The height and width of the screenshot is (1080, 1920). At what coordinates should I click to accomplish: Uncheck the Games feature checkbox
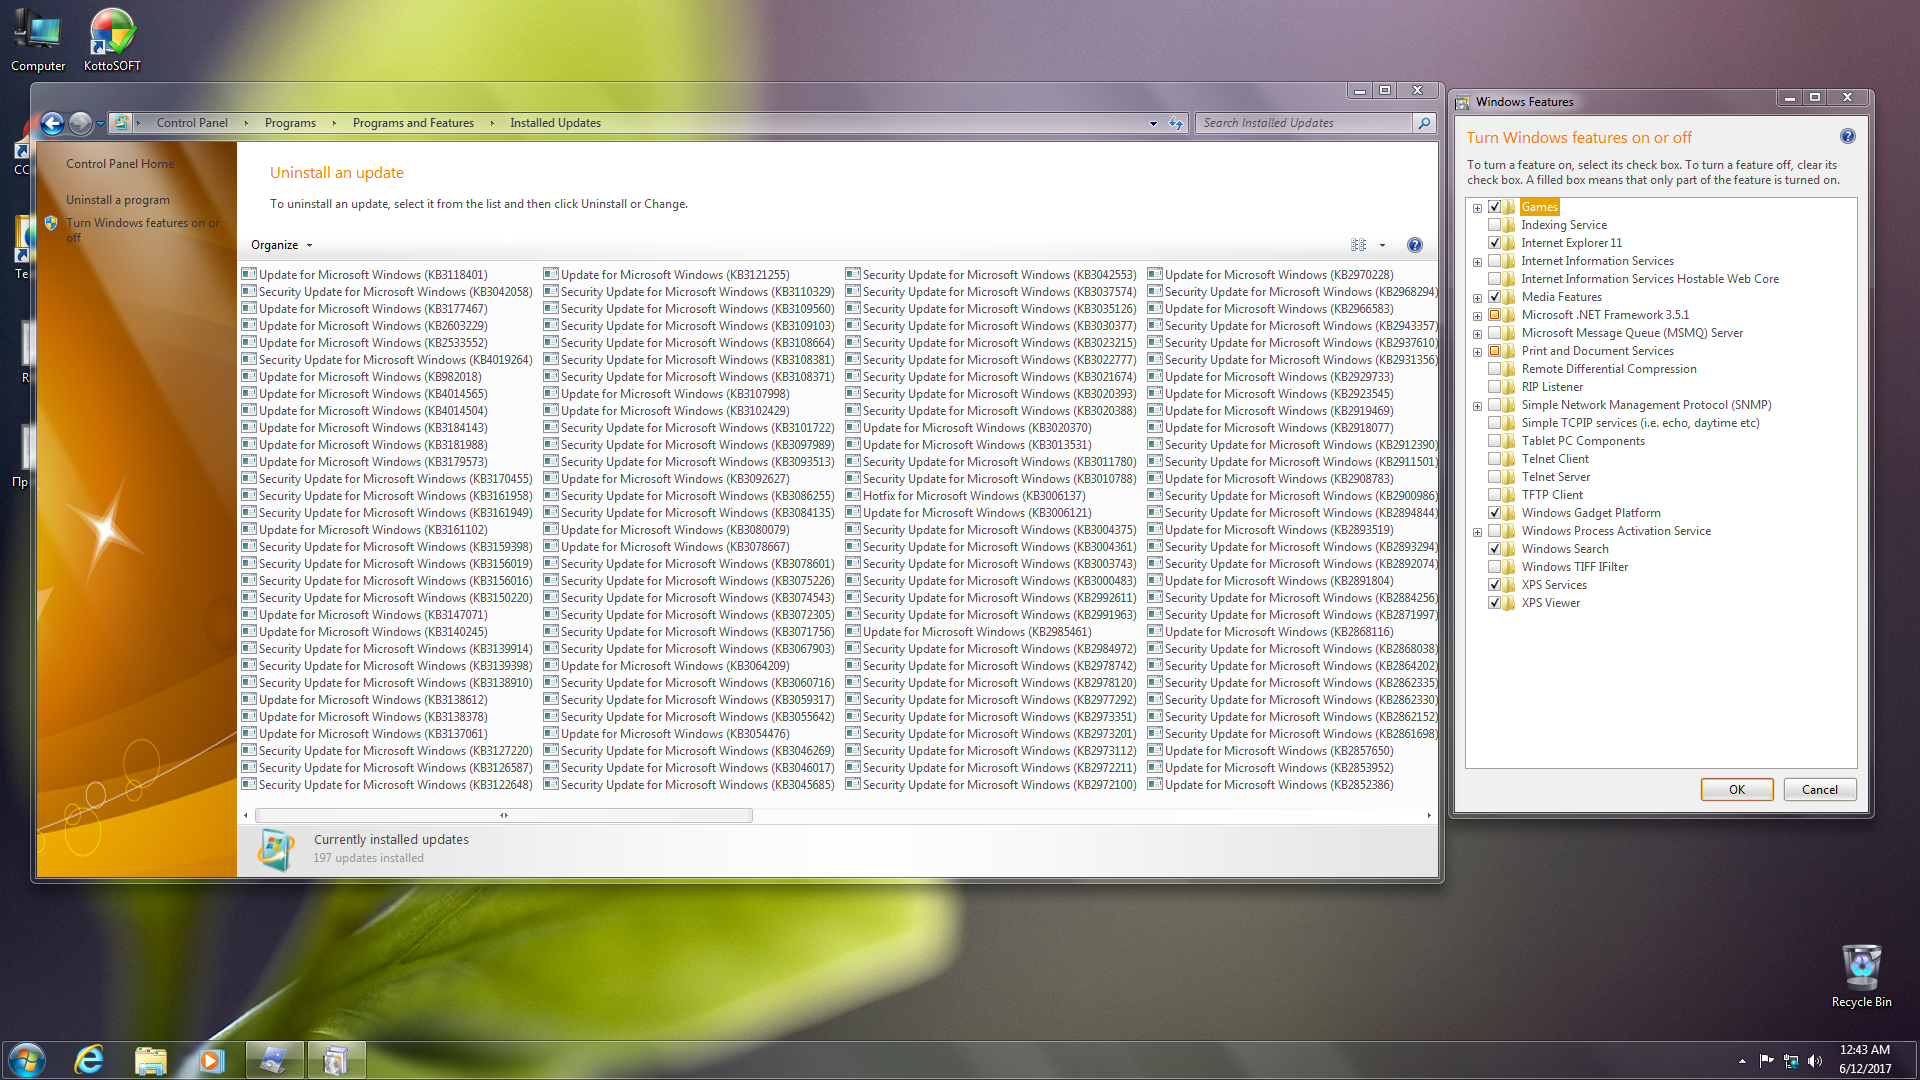click(x=1494, y=207)
